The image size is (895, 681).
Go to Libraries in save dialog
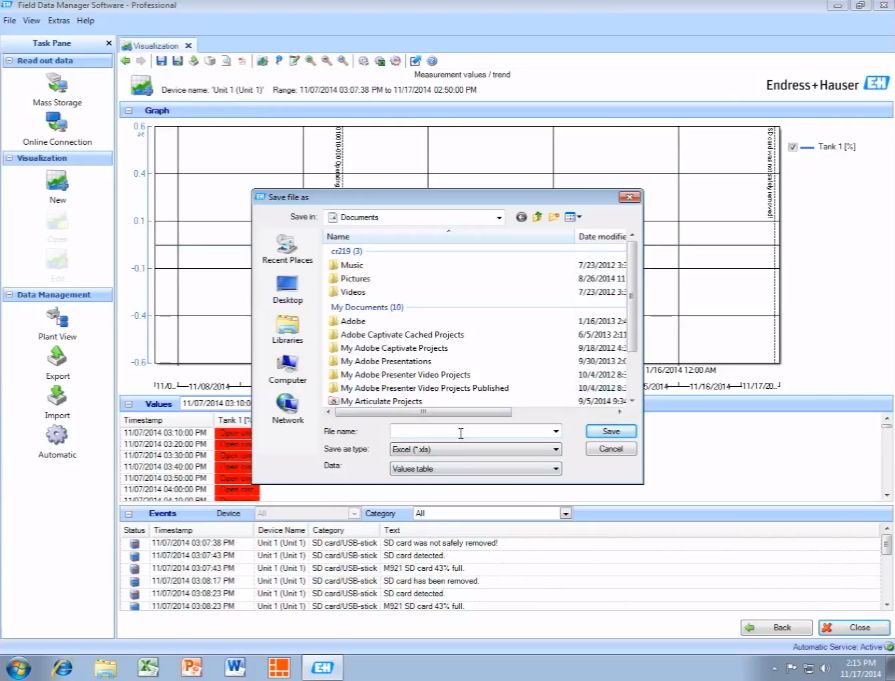(287, 329)
